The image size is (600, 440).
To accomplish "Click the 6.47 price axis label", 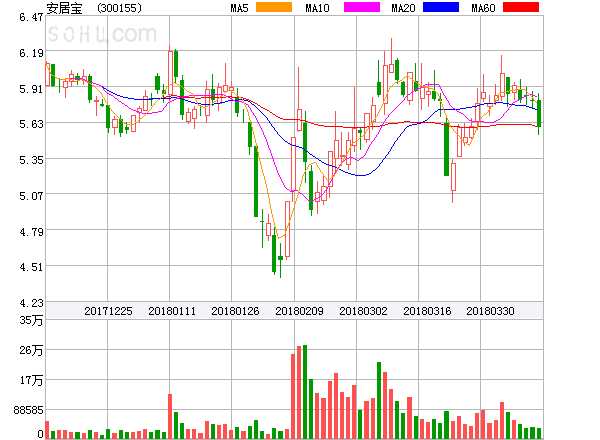I will [31, 17].
